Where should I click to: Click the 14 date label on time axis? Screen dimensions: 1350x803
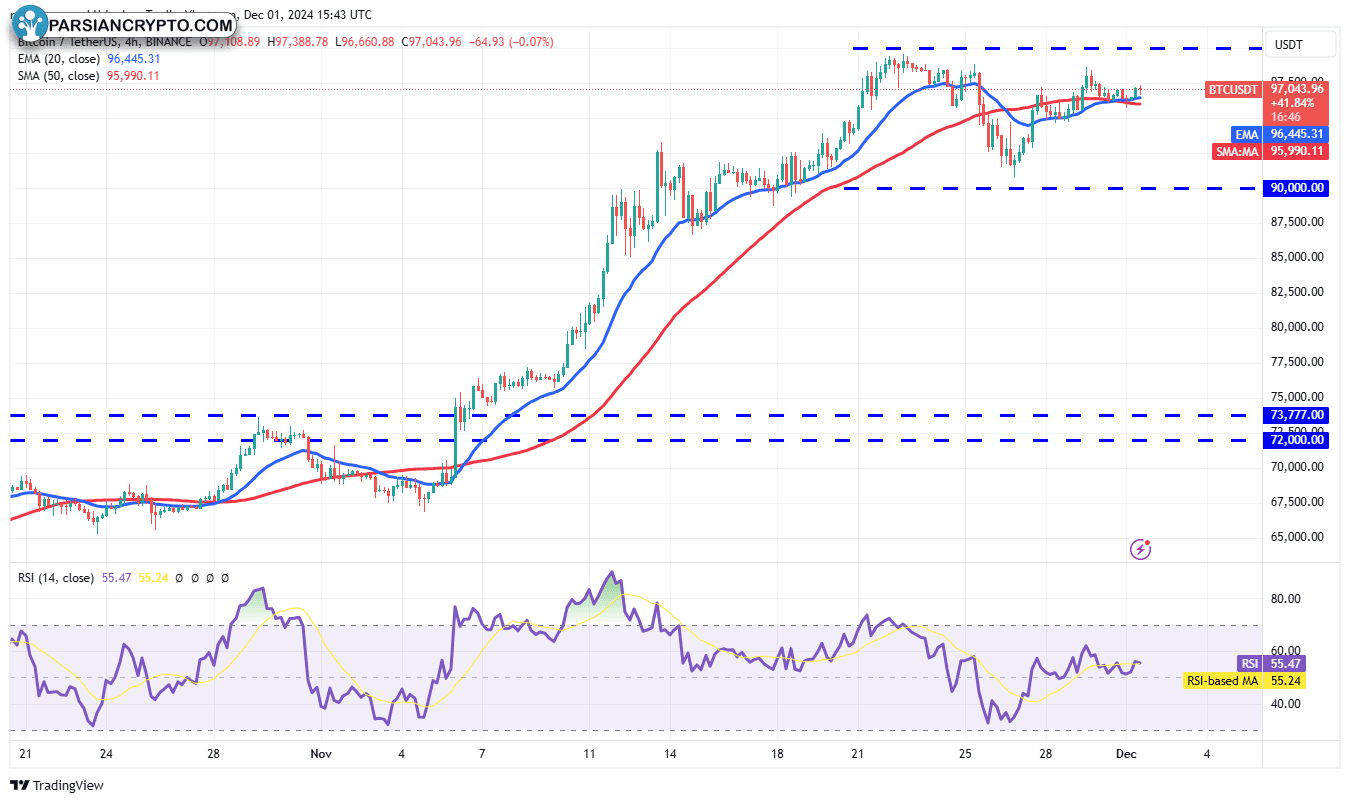click(670, 753)
